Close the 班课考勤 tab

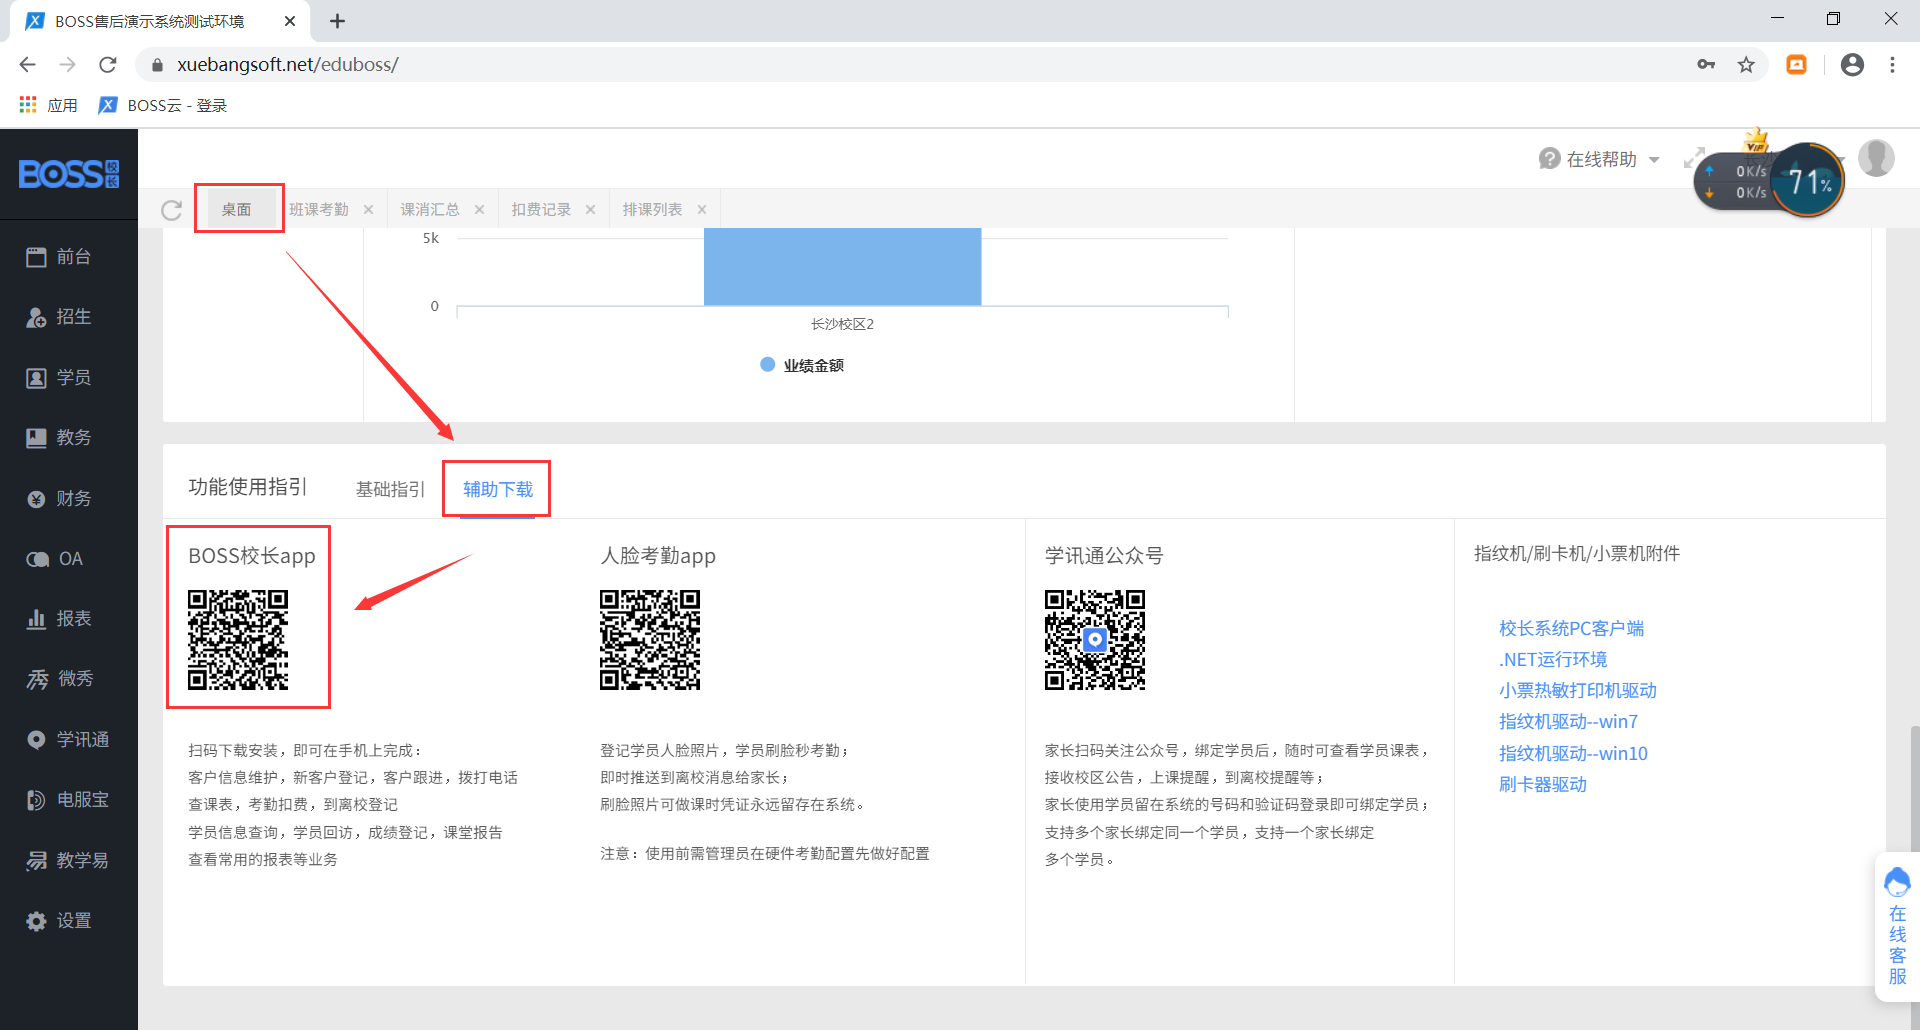368,210
